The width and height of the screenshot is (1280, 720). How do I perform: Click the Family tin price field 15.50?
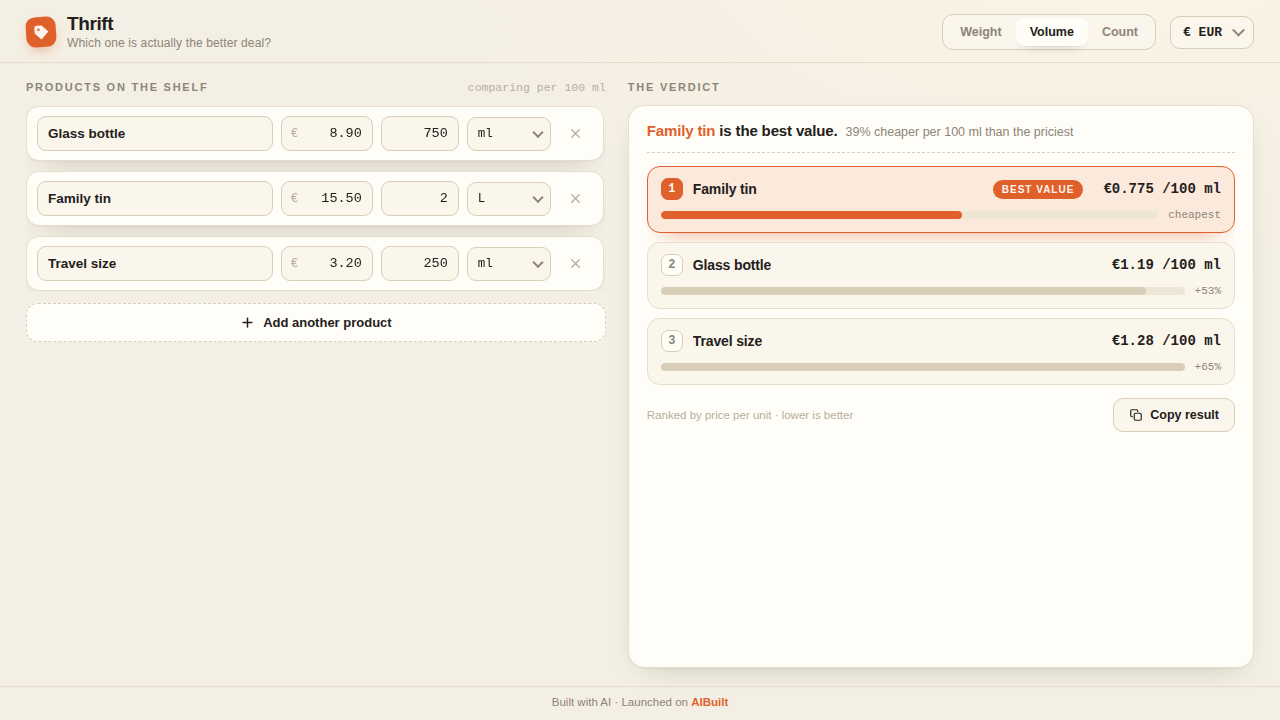point(327,198)
